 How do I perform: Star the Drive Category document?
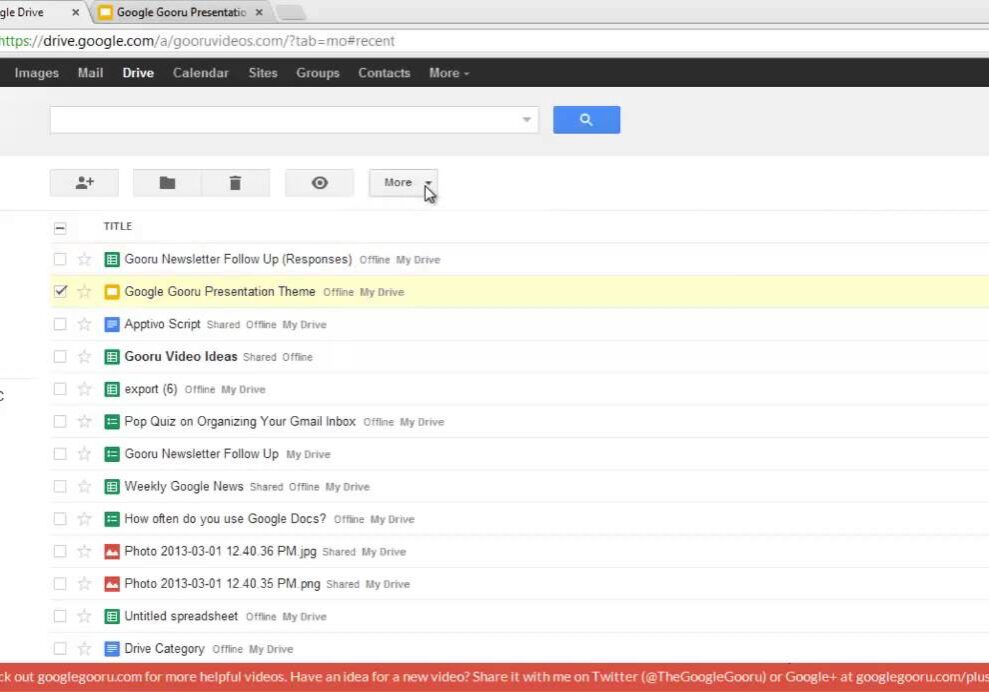pyautogui.click(x=84, y=648)
